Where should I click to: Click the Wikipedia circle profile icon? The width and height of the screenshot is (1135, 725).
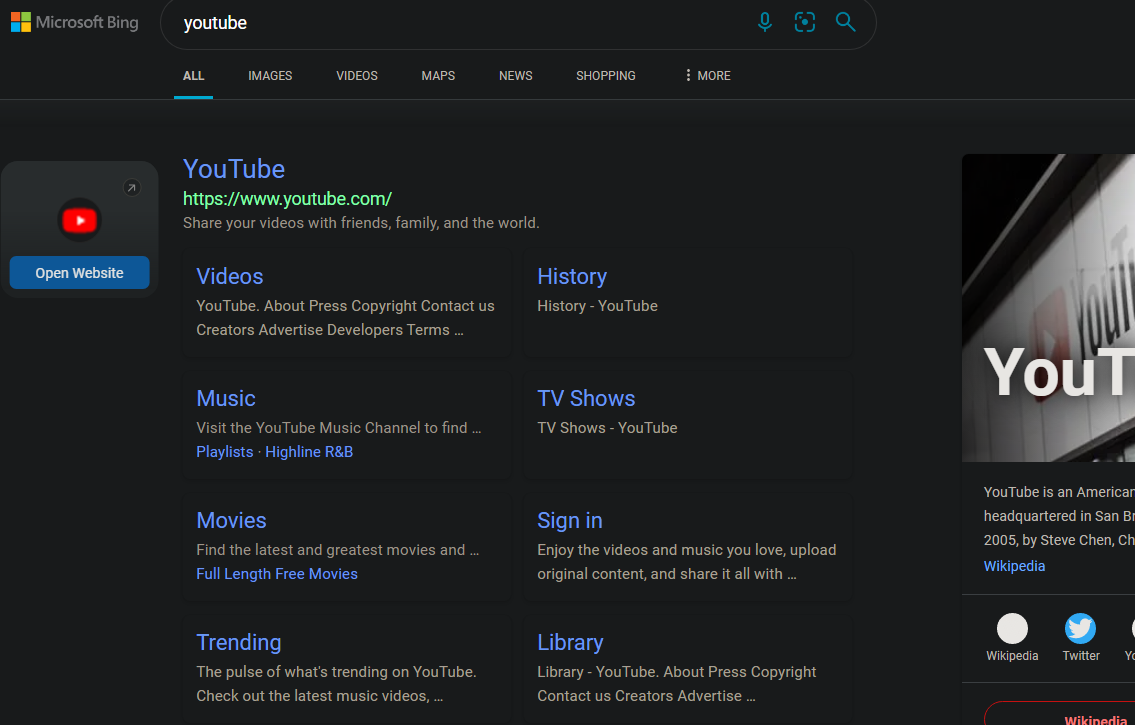pyautogui.click(x=1012, y=628)
